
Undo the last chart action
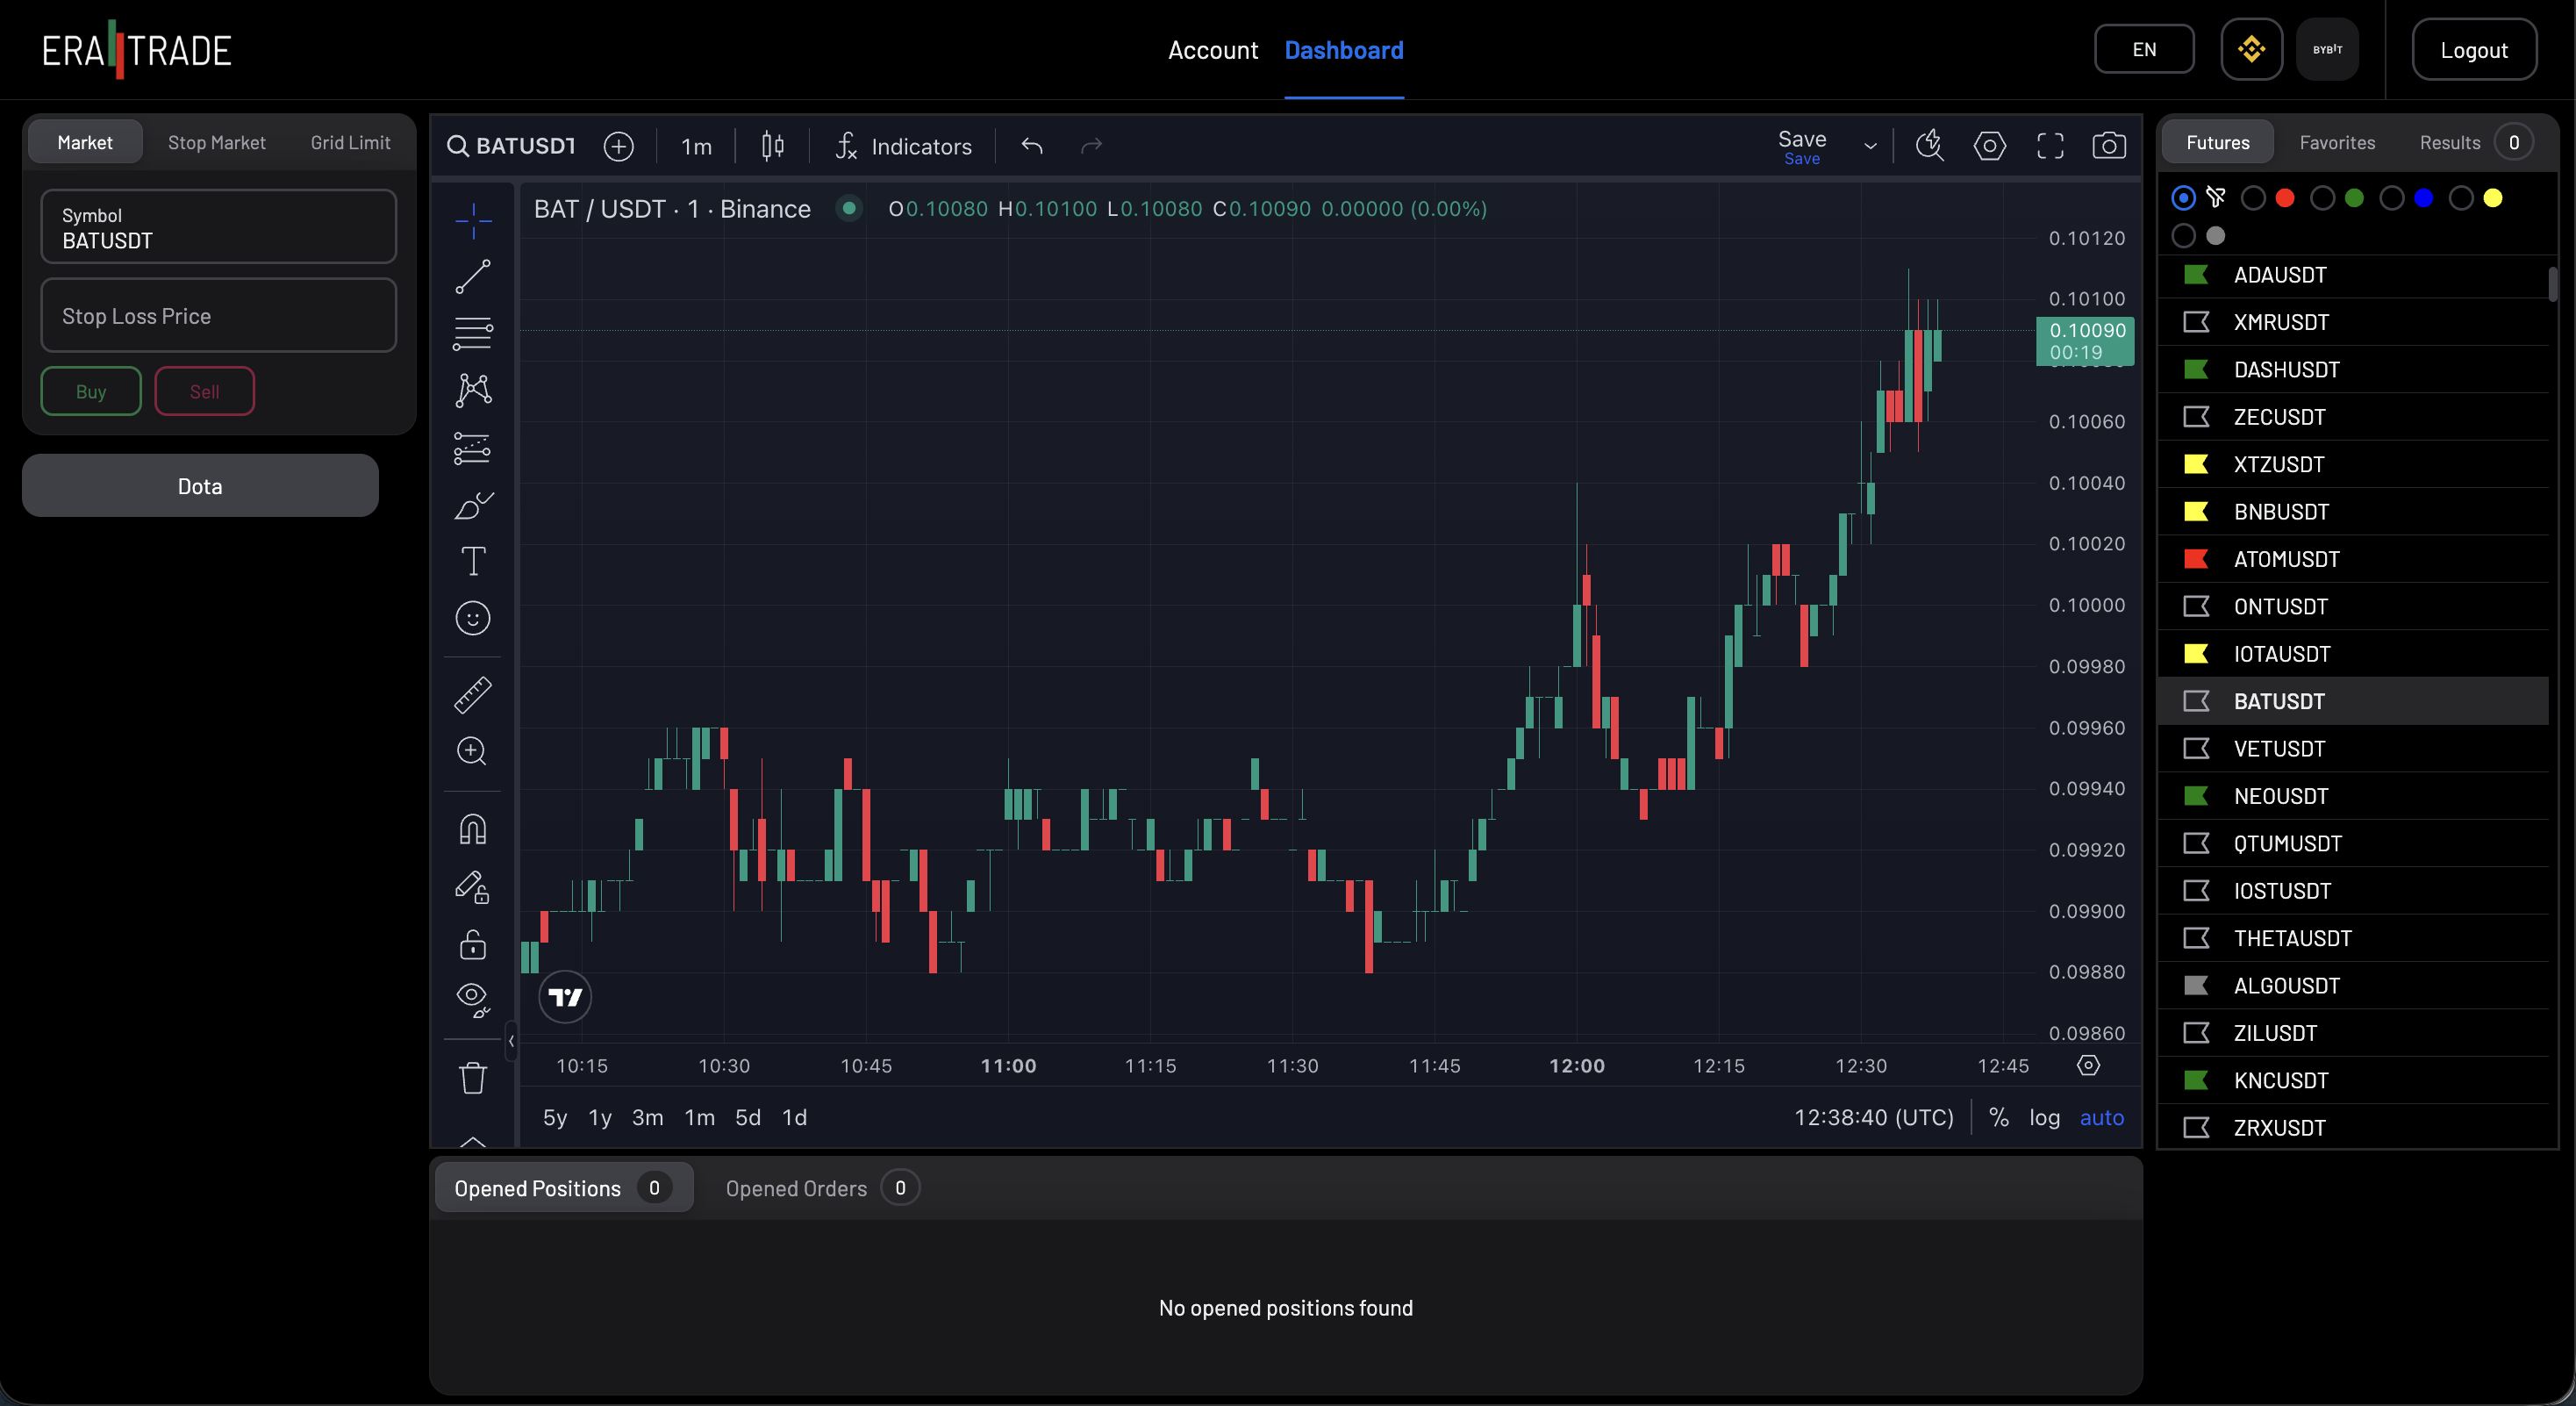[1032, 146]
